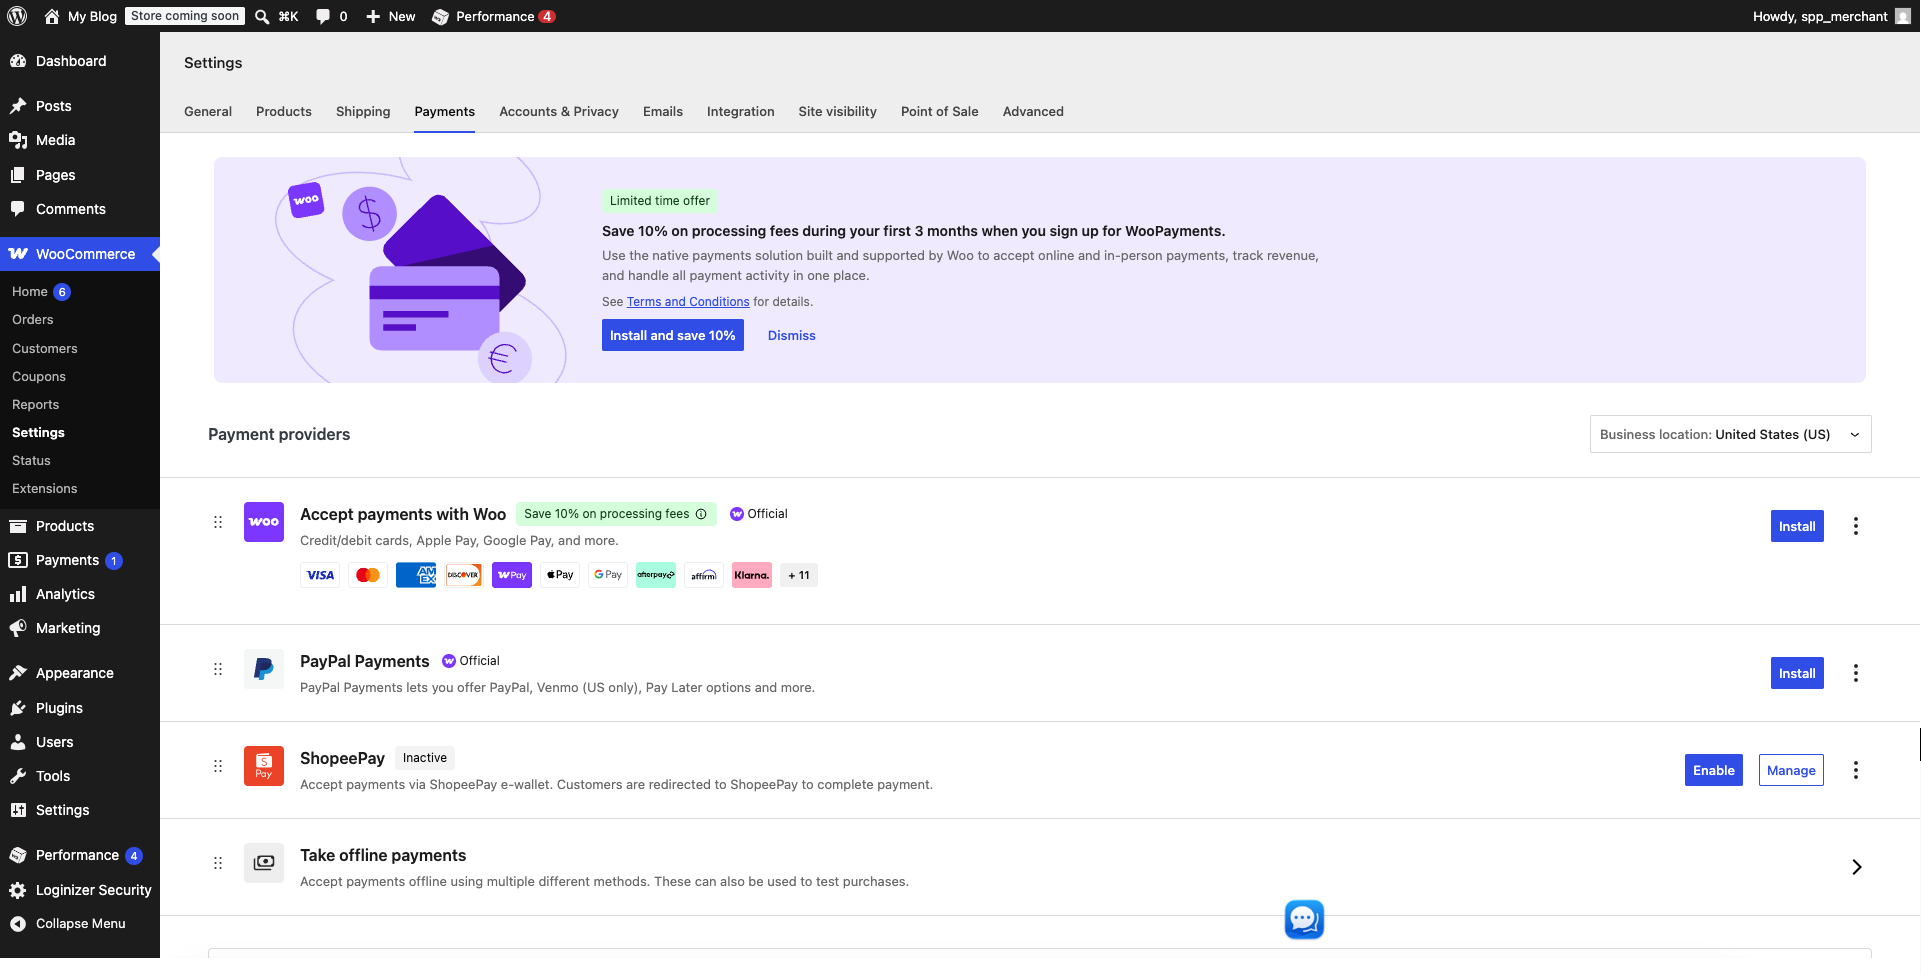The width and height of the screenshot is (1921, 974).
Task: Click the drag handle for PayPal Payments
Action: point(218,669)
